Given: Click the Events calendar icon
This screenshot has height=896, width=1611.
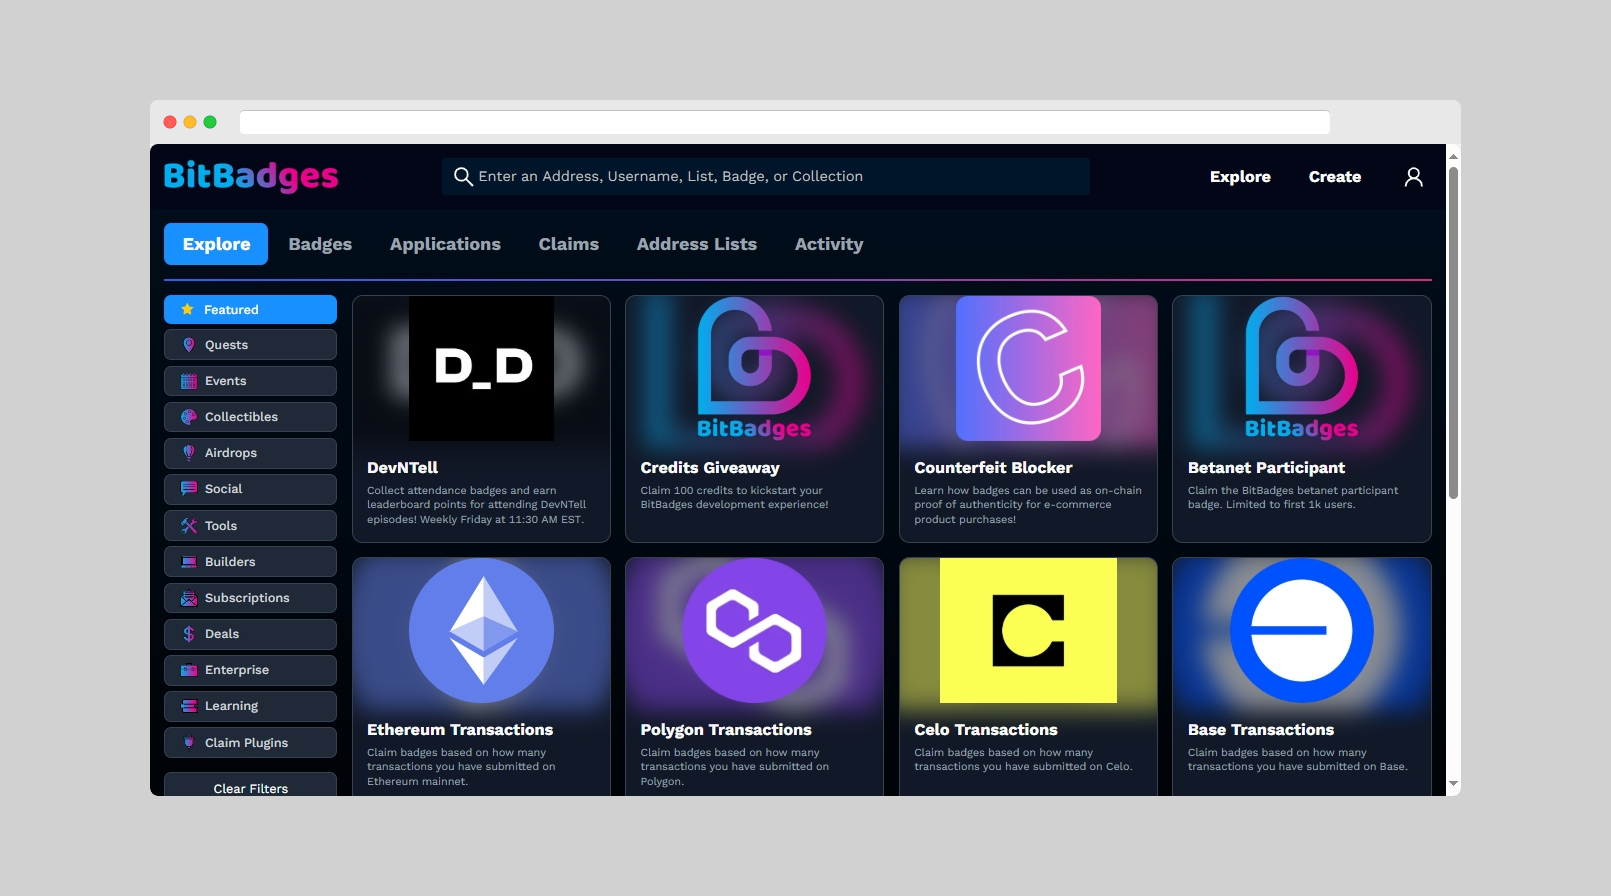Looking at the screenshot, I should click(188, 381).
